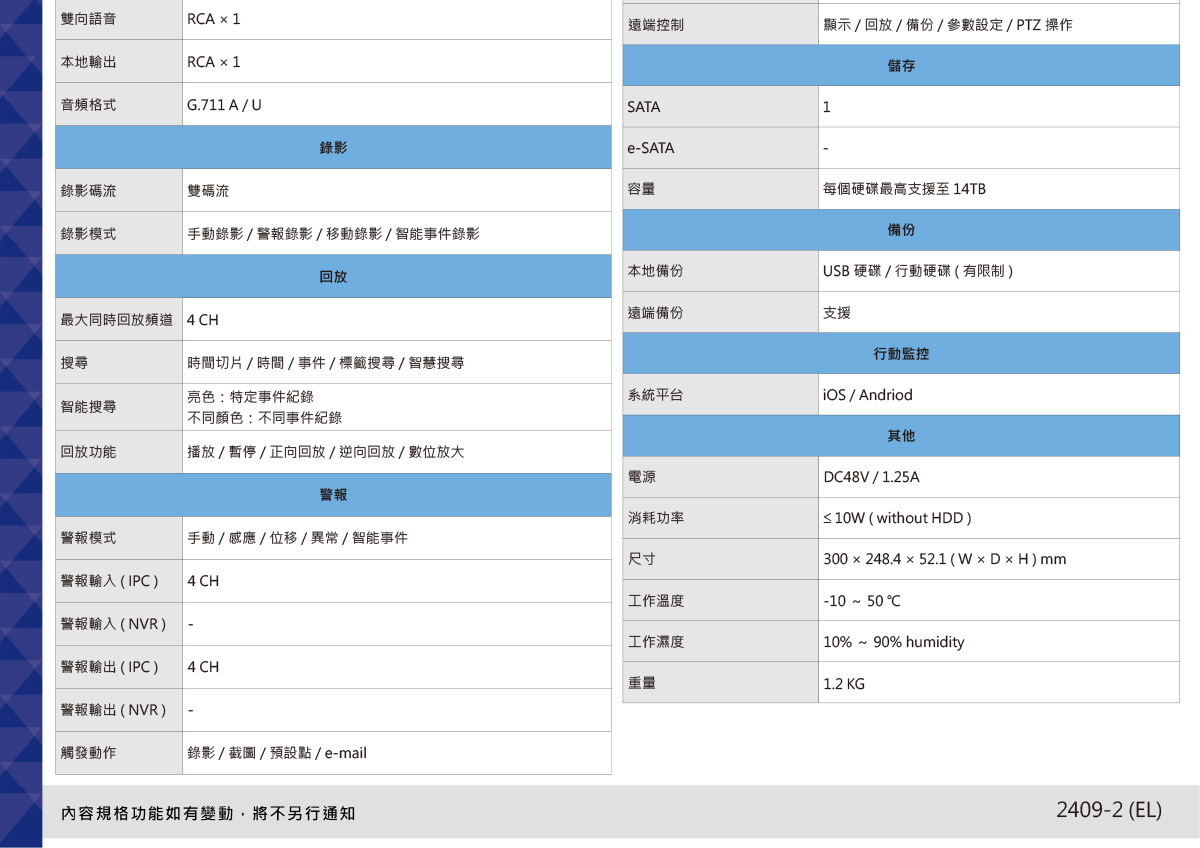Select the 手動 / 感應 / 位移 alarm text
The height and width of the screenshot is (848, 1200).
[298, 538]
